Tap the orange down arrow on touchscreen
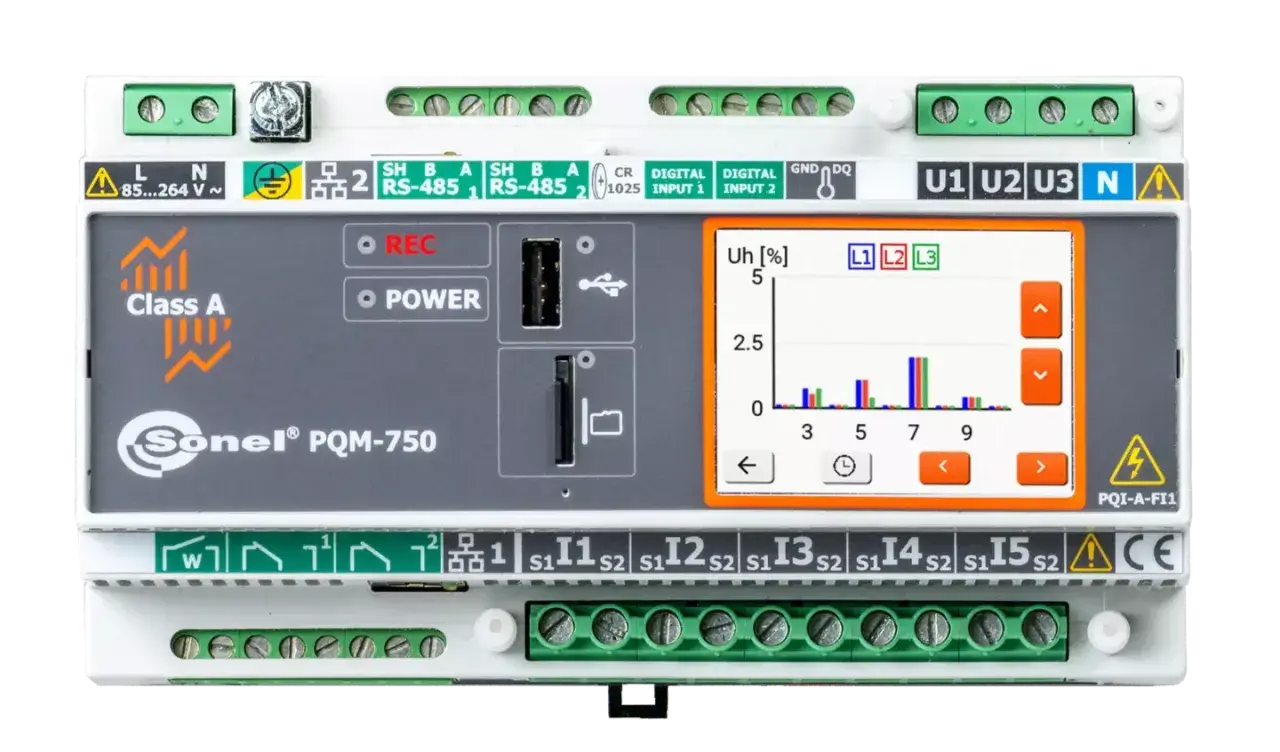The width and height of the screenshot is (1280, 752). click(x=1041, y=376)
